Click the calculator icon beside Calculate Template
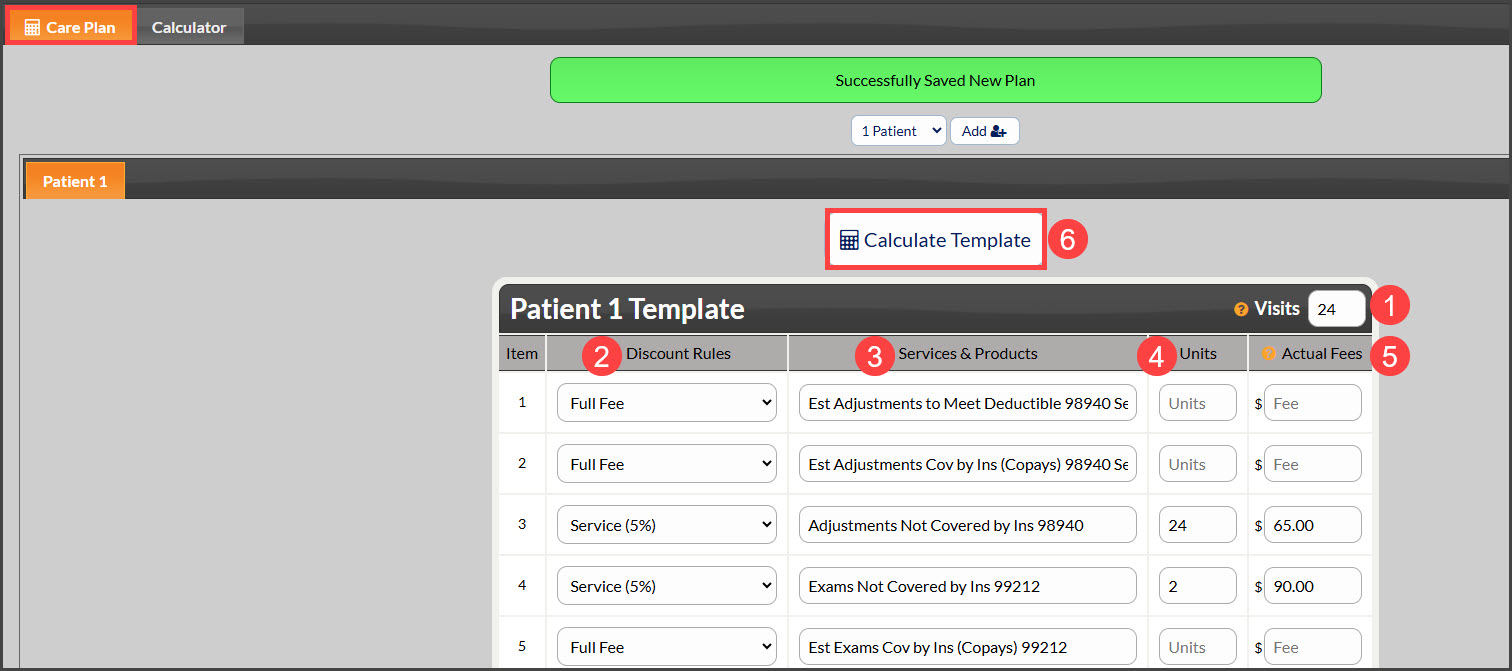Screen dimensions: 1512x671 click(849, 240)
